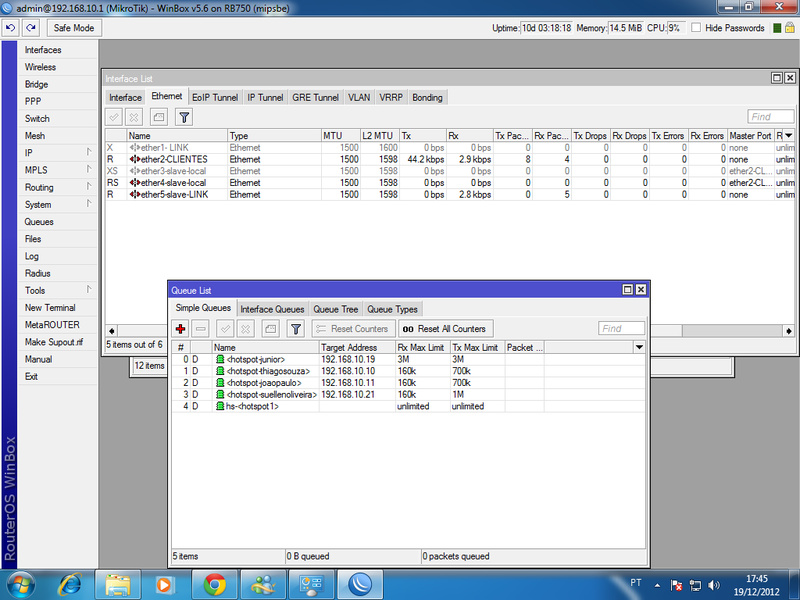
Task: Click the Find field in Queue List
Action: pyautogui.click(x=621, y=329)
